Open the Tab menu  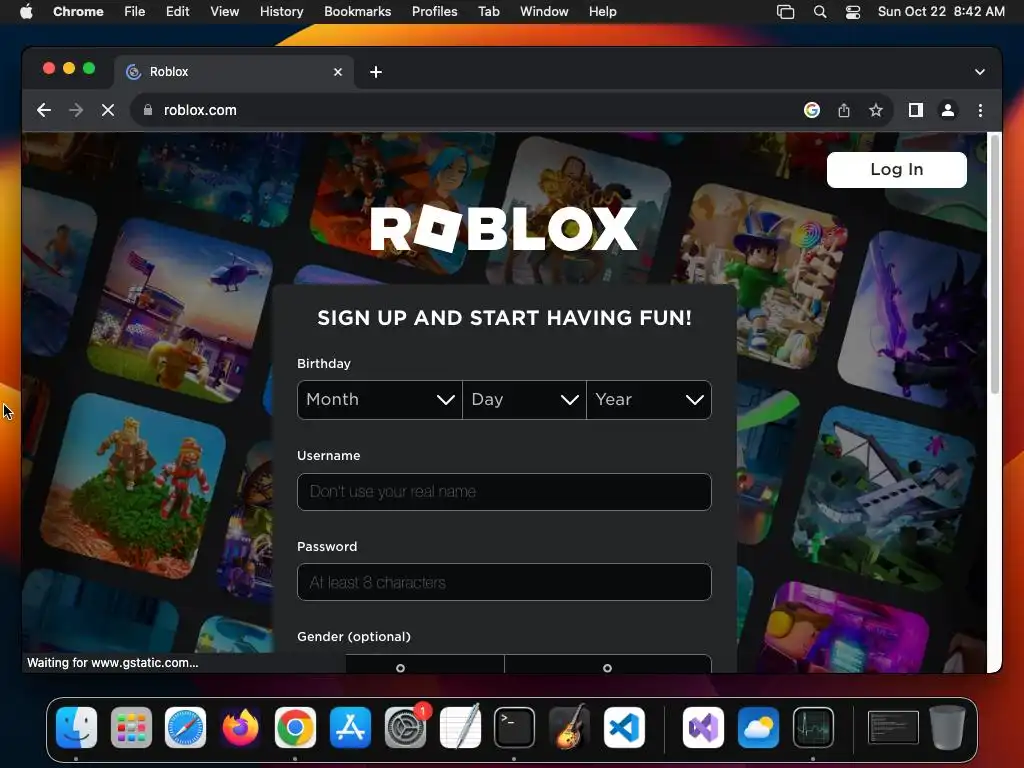(488, 12)
